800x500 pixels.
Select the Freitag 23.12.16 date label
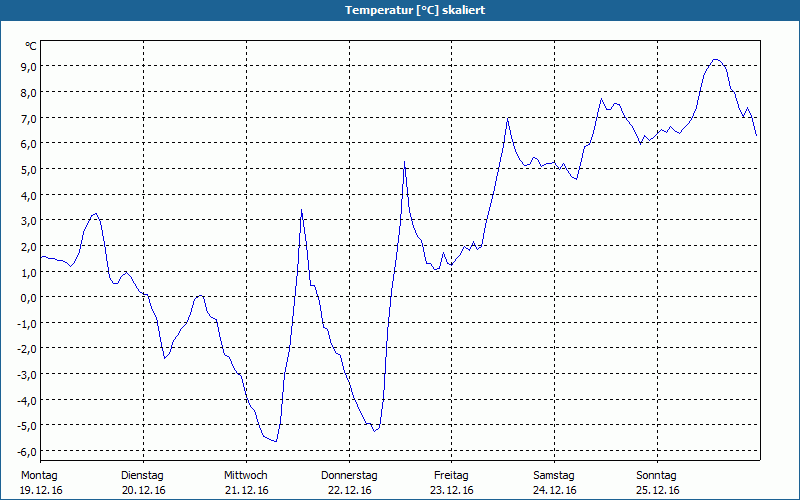point(452,483)
